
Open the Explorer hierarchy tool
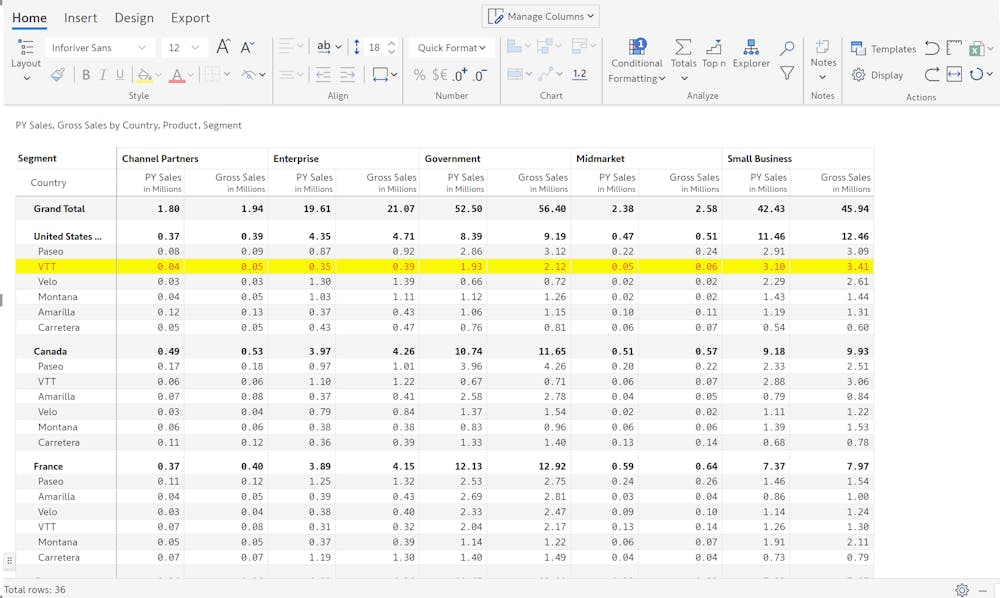pyautogui.click(x=751, y=54)
